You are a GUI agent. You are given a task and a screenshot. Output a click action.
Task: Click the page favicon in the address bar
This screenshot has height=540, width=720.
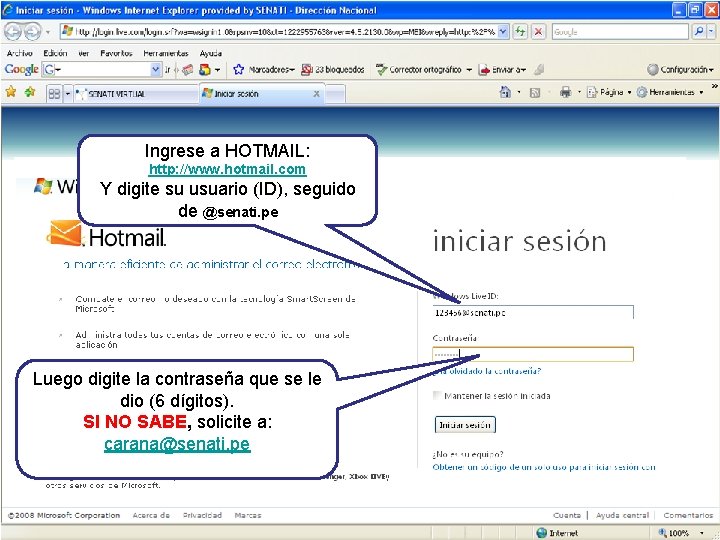pyautogui.click(x=68, y=31)
